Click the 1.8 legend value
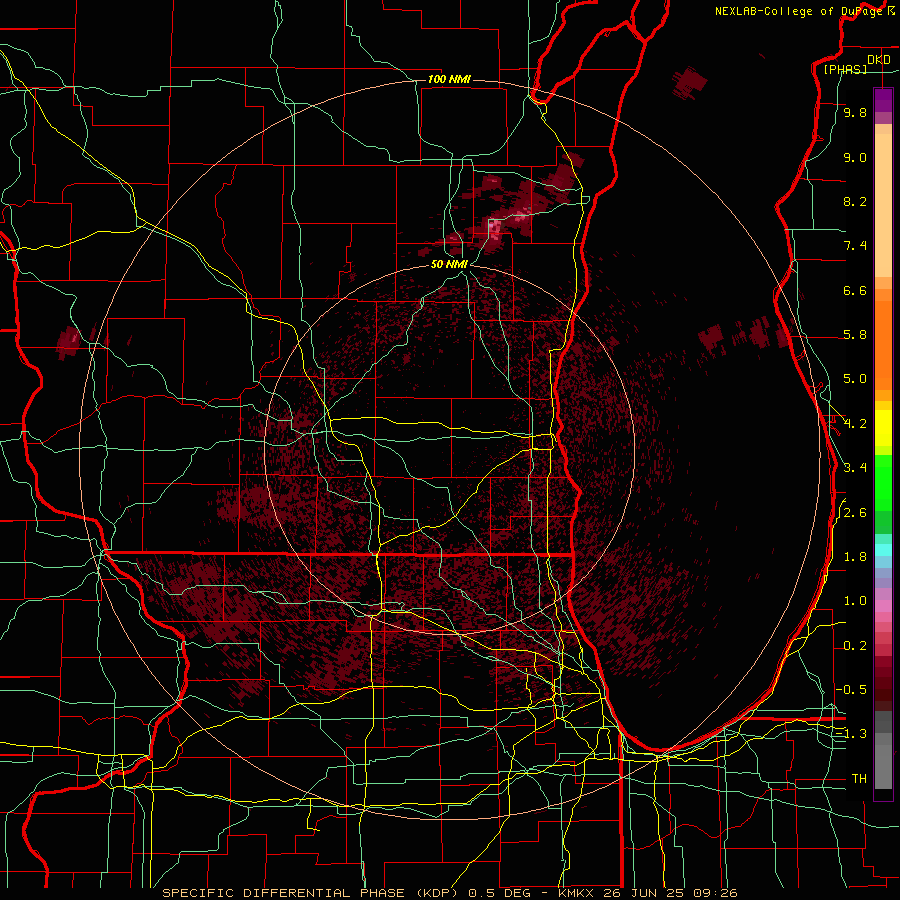This screenshot has width=900, height=900. [855, 557]
